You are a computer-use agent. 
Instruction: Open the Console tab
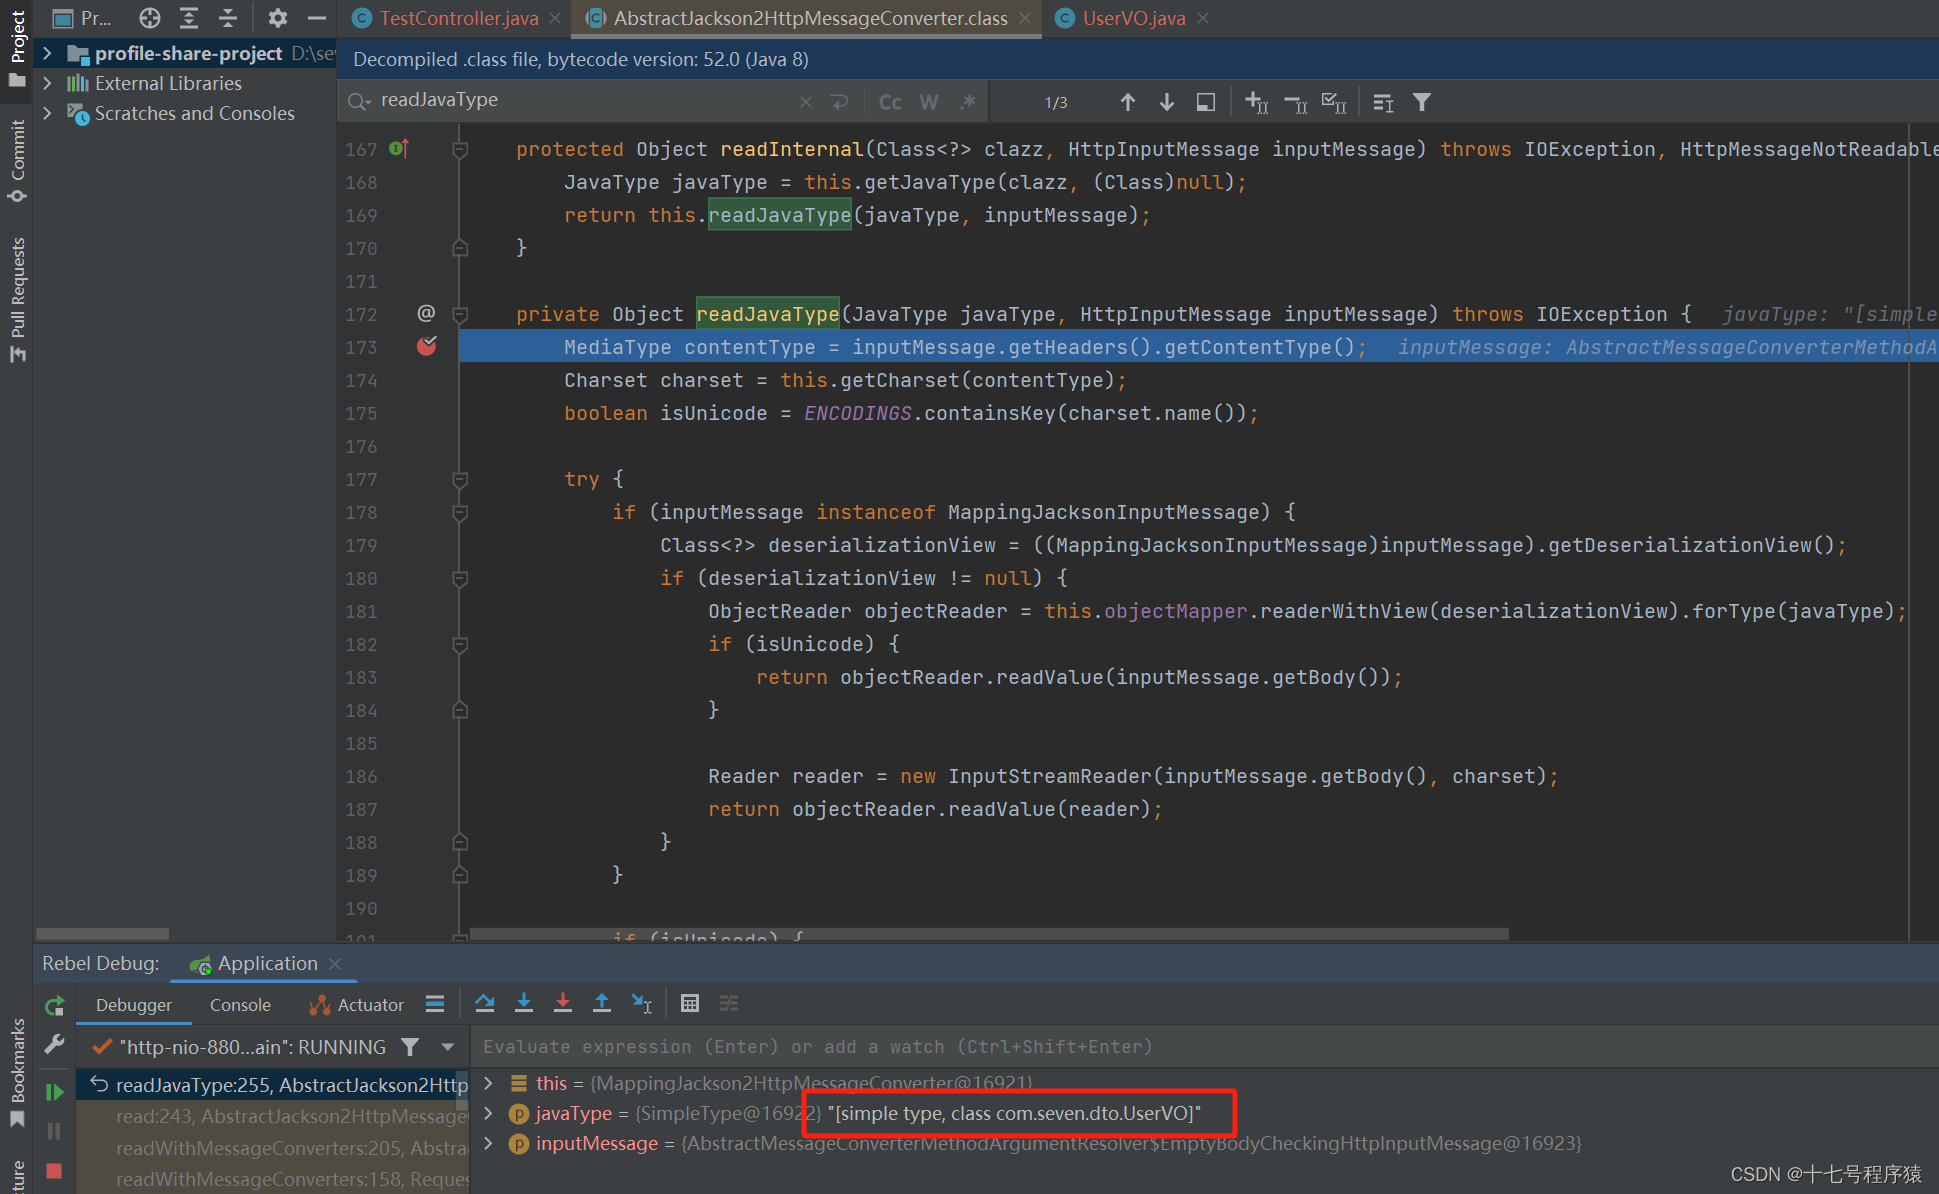240,1005
